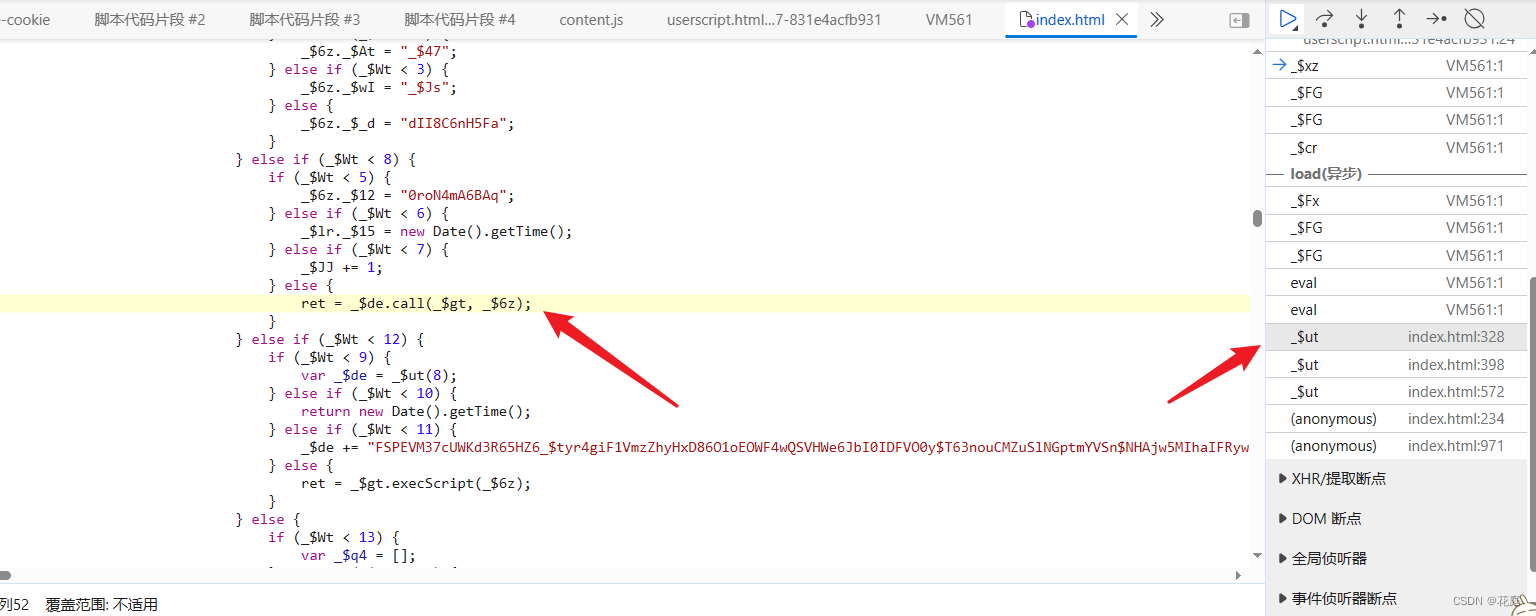Select _$Fx call stack frame
The height and width of the screenshot is (616, 1536).
click(x=1397, y=201)
